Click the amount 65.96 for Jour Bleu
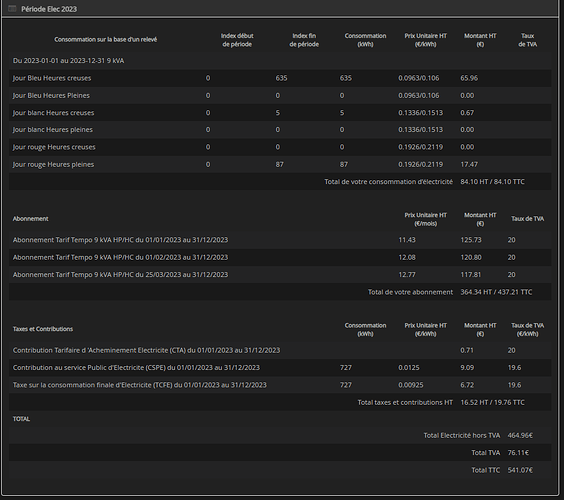 point(469,78)
